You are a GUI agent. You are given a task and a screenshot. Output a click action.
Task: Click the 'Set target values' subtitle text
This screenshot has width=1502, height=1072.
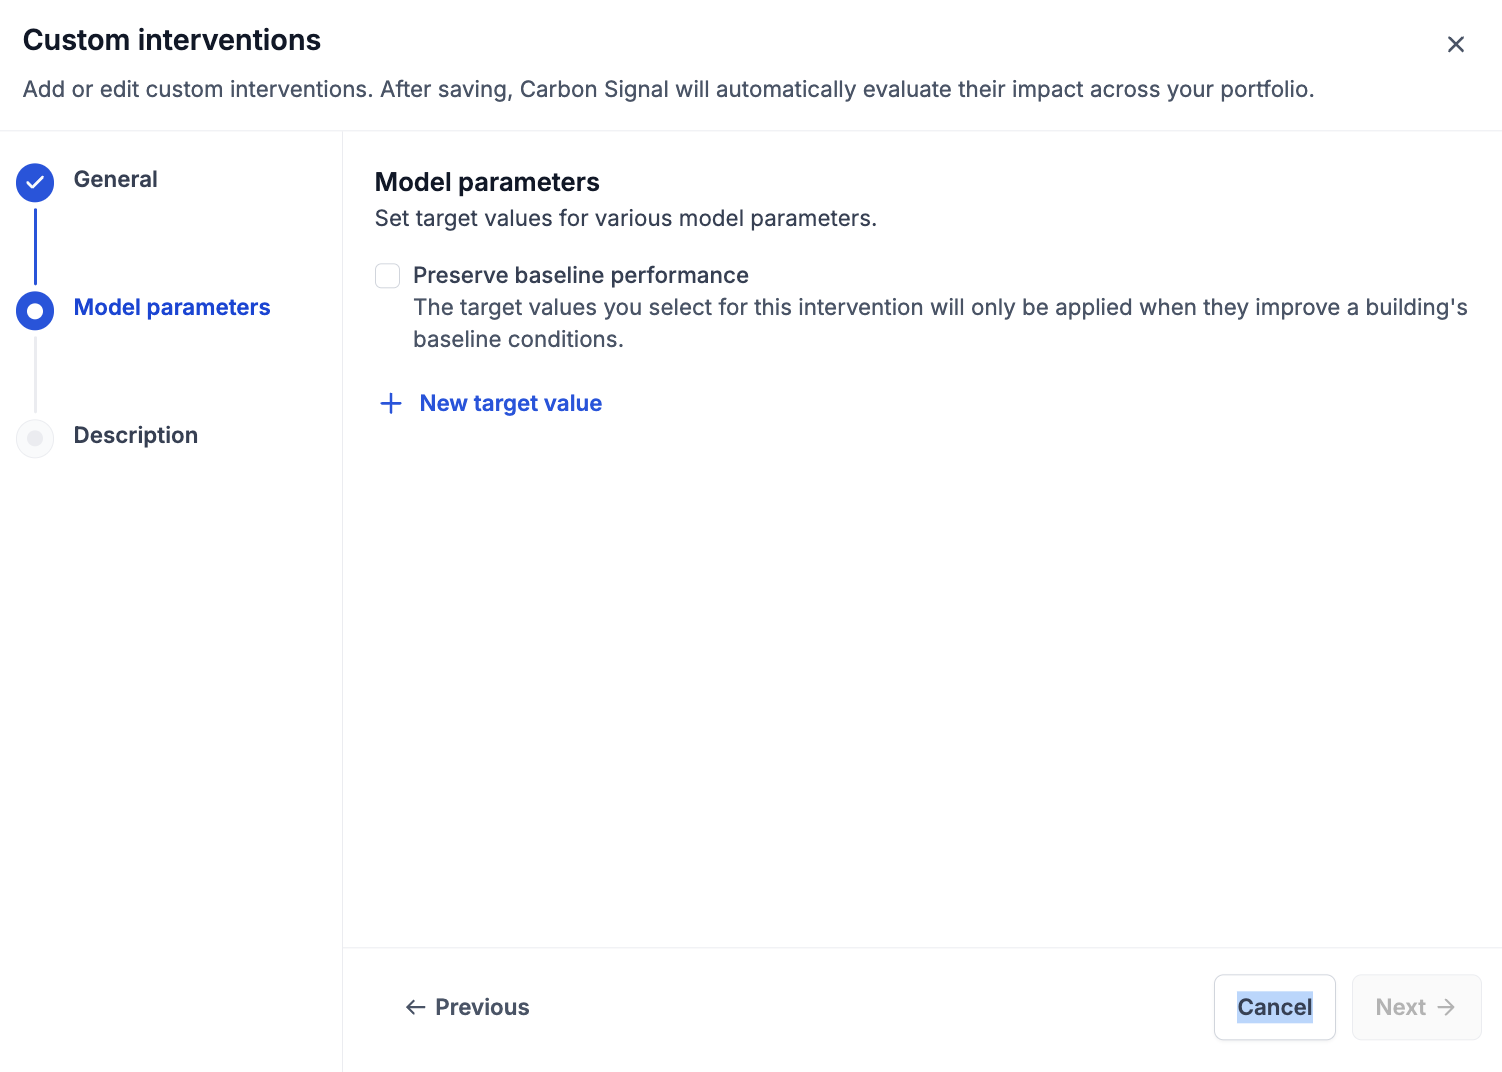click(625, 218)
